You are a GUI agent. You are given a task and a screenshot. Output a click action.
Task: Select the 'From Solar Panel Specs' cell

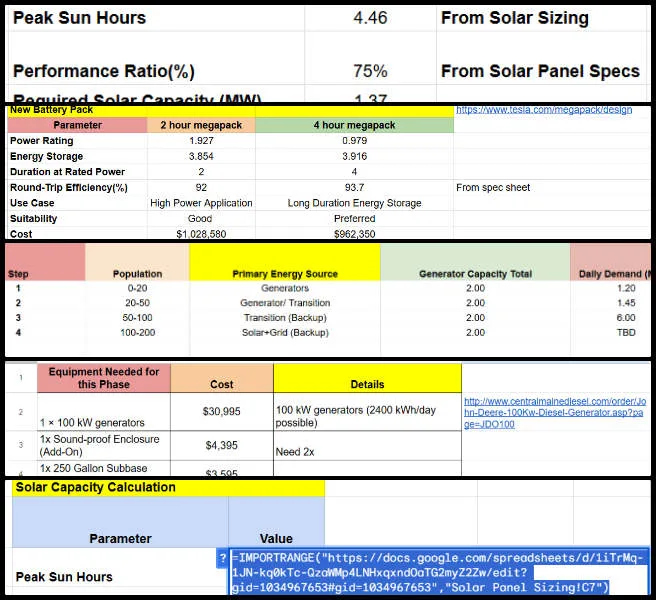click(543, 58)
